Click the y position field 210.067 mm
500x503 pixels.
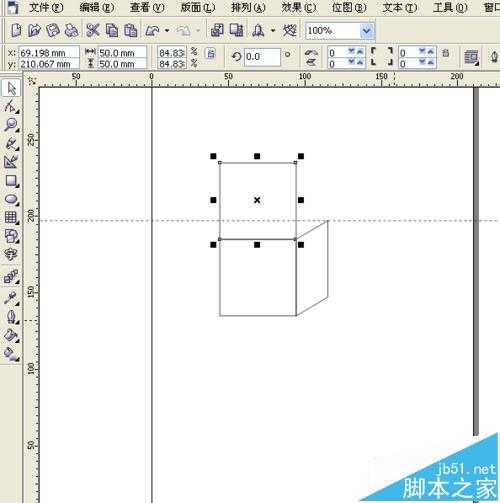point(49,63)
